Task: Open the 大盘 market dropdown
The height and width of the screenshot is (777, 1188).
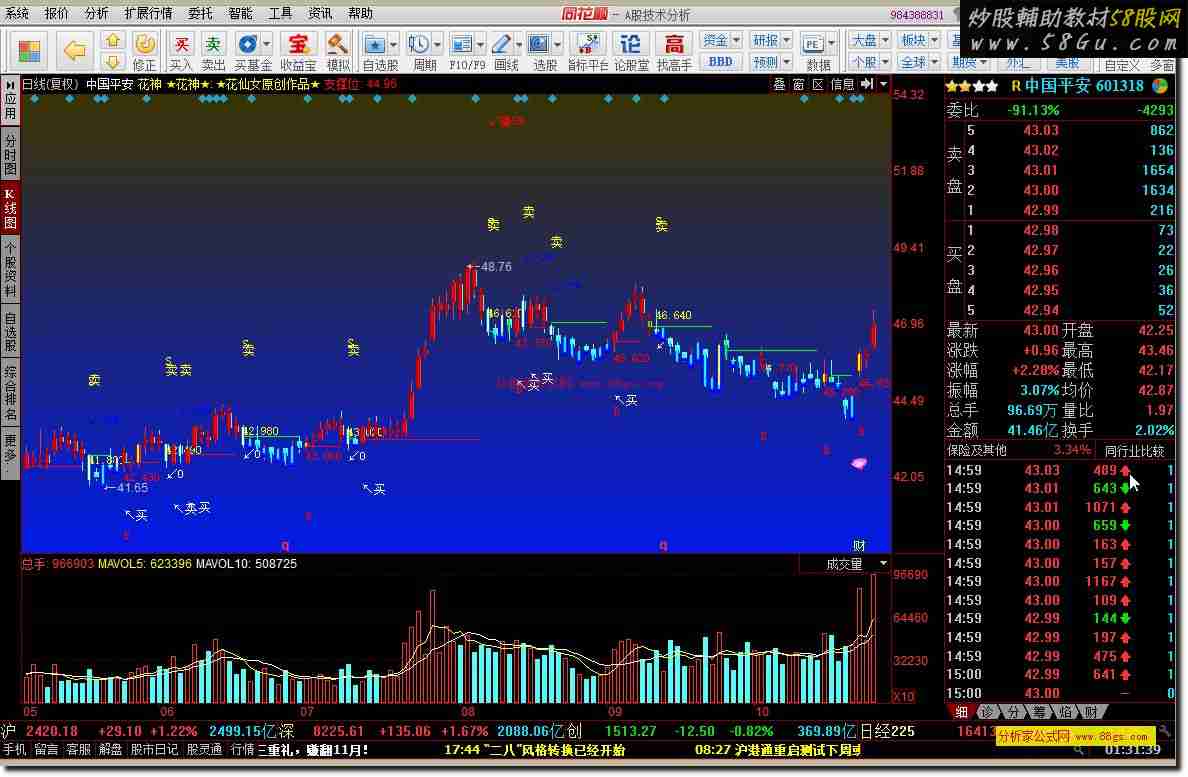Action: pyautogui.click(x=869, y=40)
